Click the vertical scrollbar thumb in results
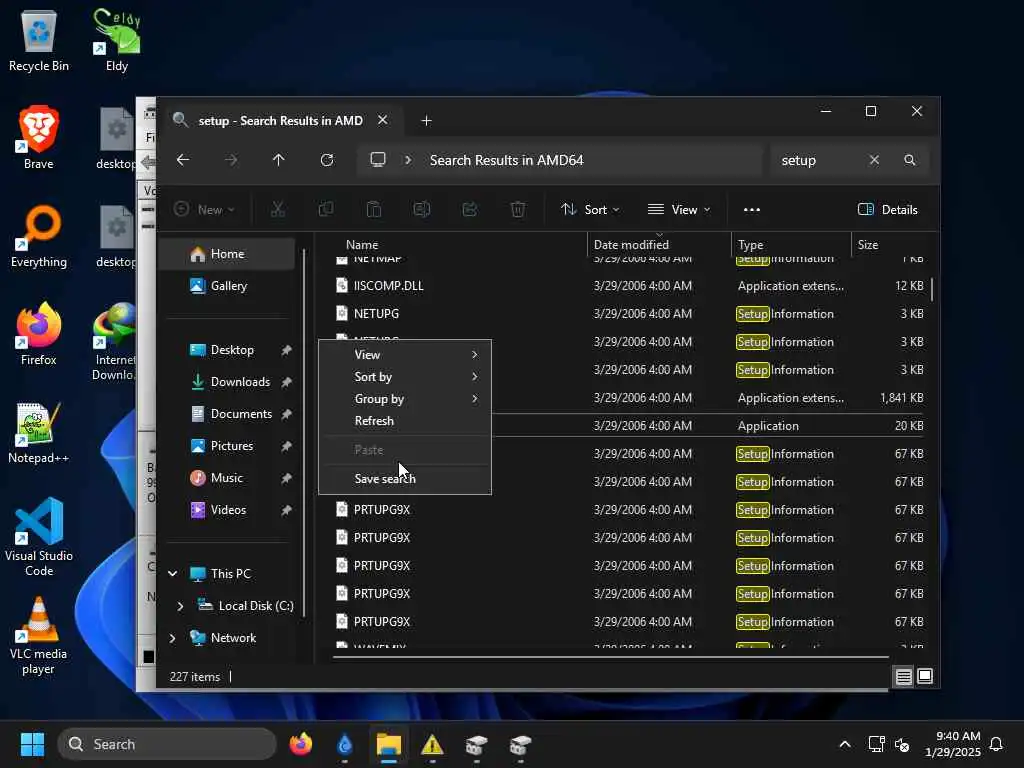The height and width of the screenshot is (768, 1024). (932, 289)
